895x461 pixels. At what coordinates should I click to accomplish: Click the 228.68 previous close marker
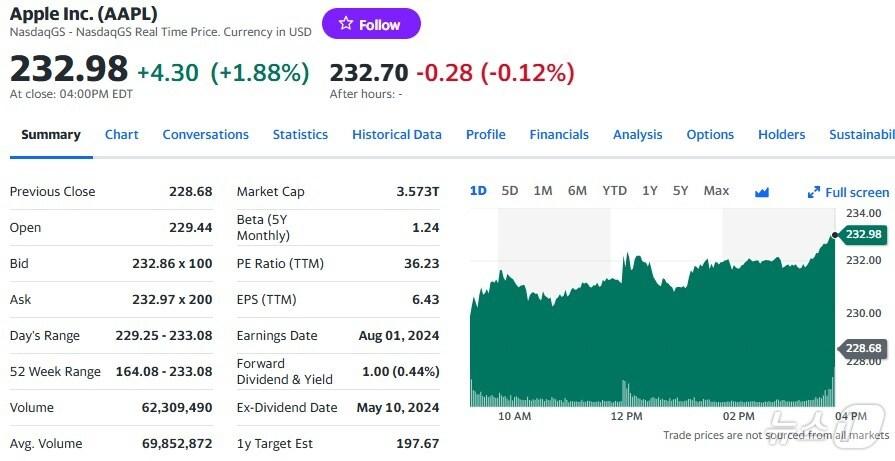[863, 348]
